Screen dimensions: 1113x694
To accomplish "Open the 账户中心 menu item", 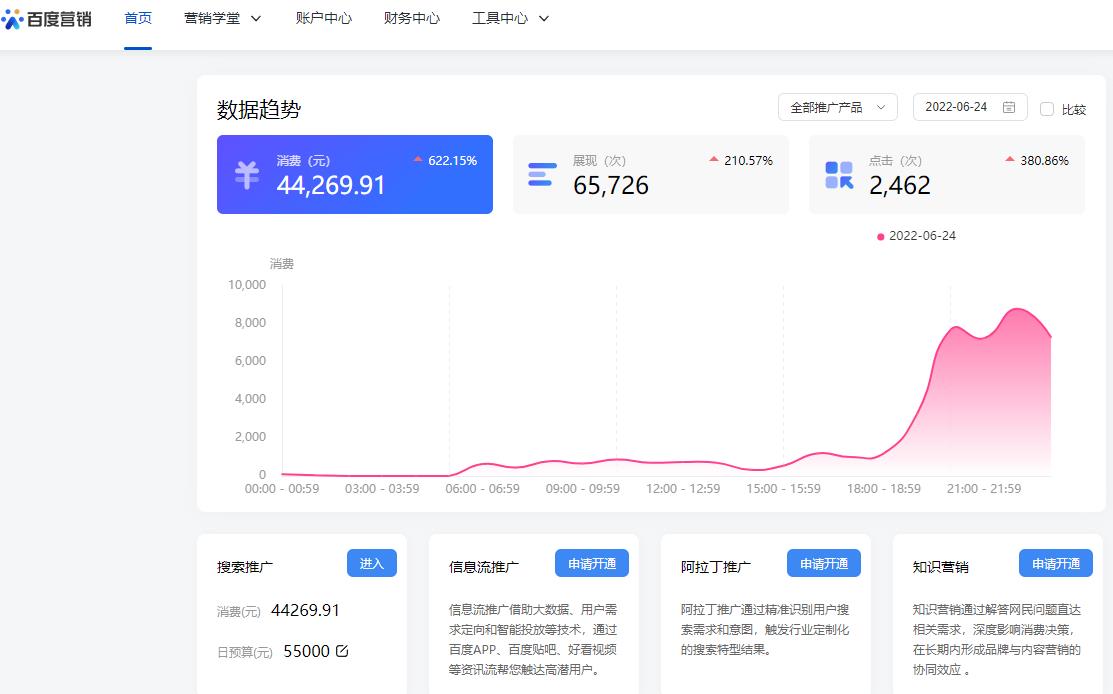I will click(323, 17).
